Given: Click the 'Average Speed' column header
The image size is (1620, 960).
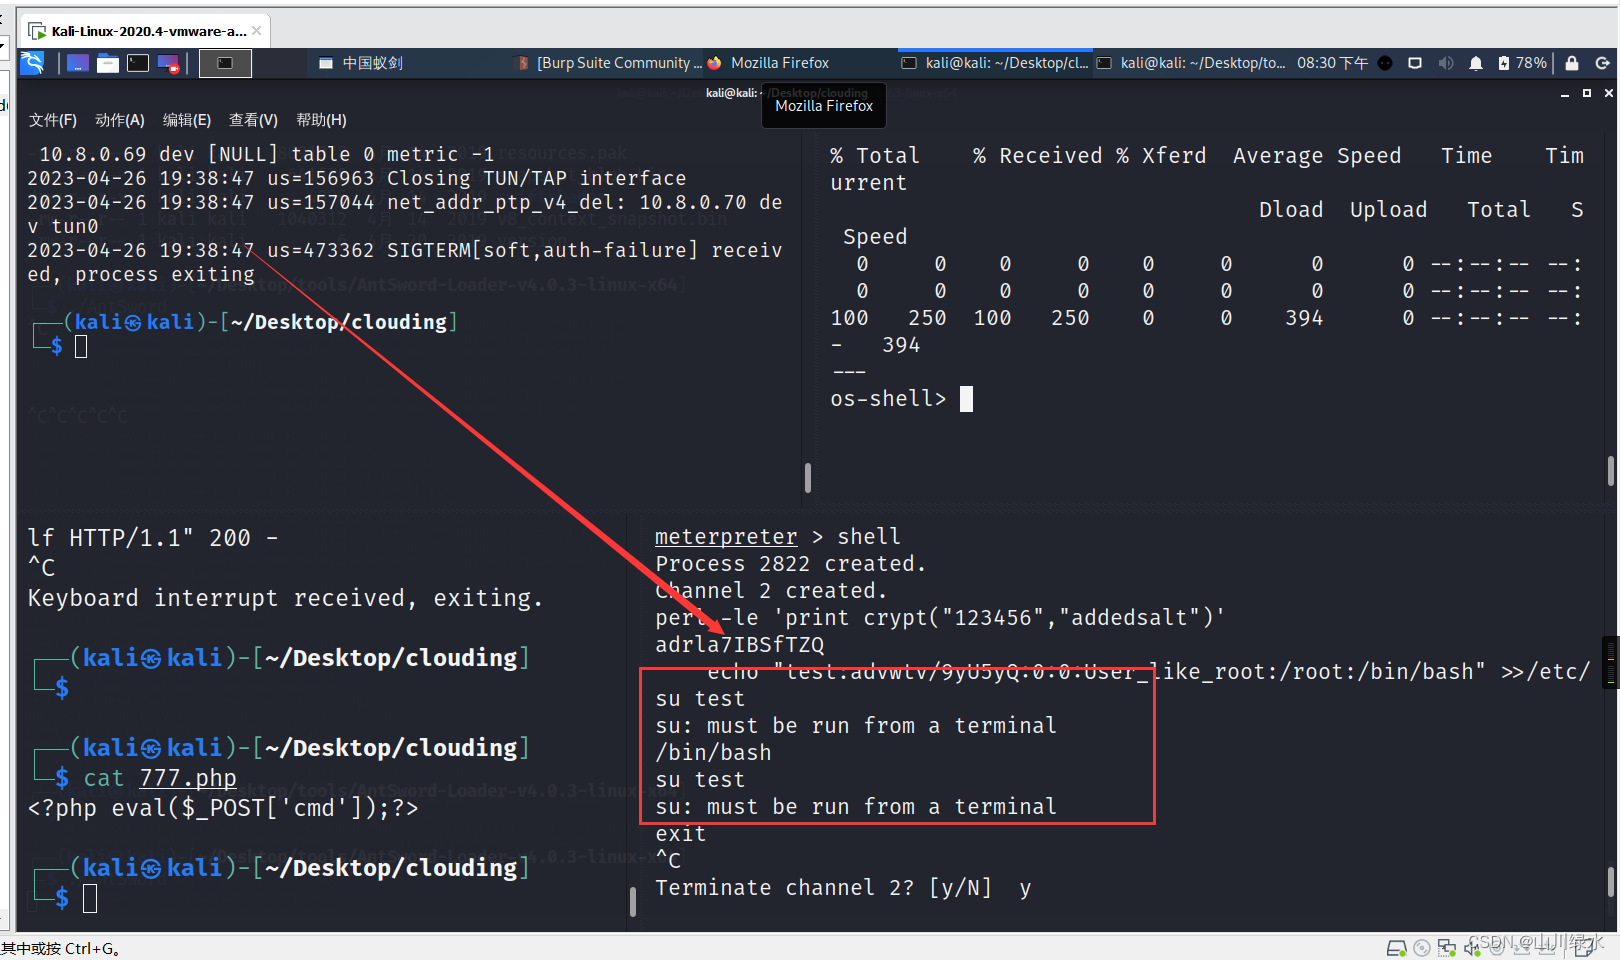Looking at the screenshot, I should (1317, 156).
